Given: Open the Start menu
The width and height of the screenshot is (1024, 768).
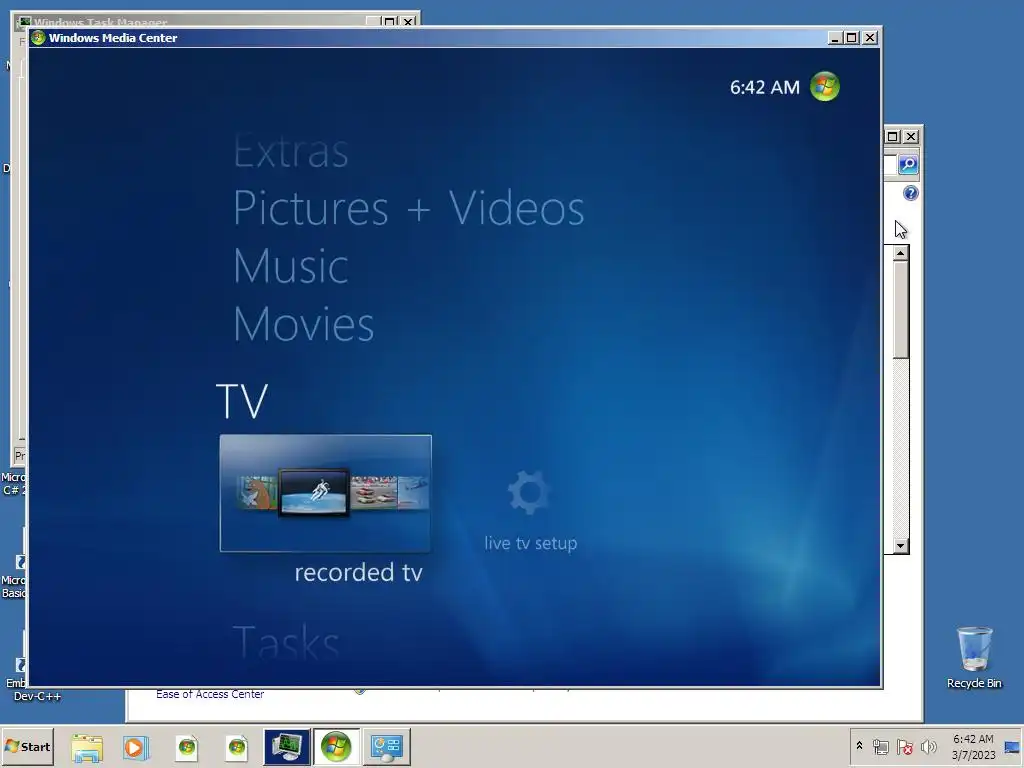Looking at the screenshot, I should pyautogui.click(x=27, y=746).
